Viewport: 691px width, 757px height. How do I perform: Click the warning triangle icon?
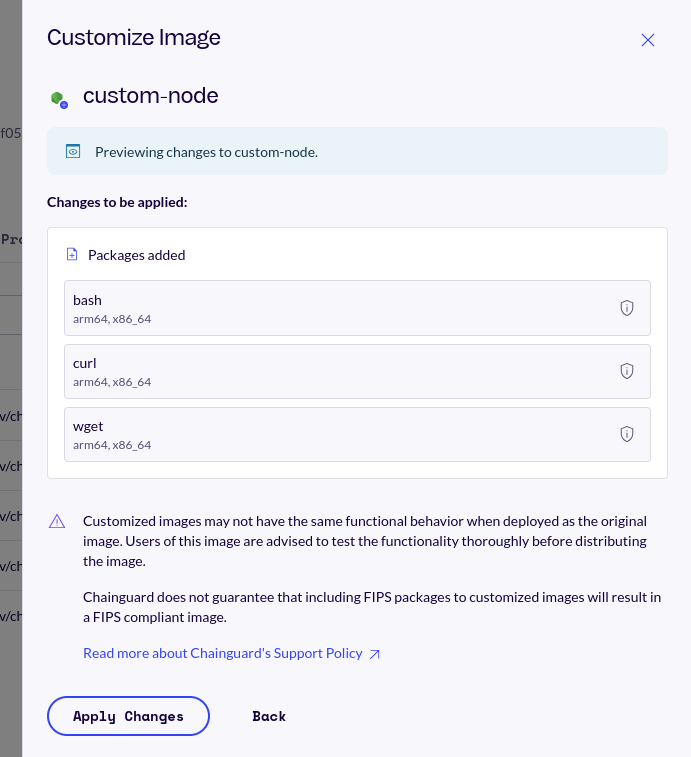(57, 521)
